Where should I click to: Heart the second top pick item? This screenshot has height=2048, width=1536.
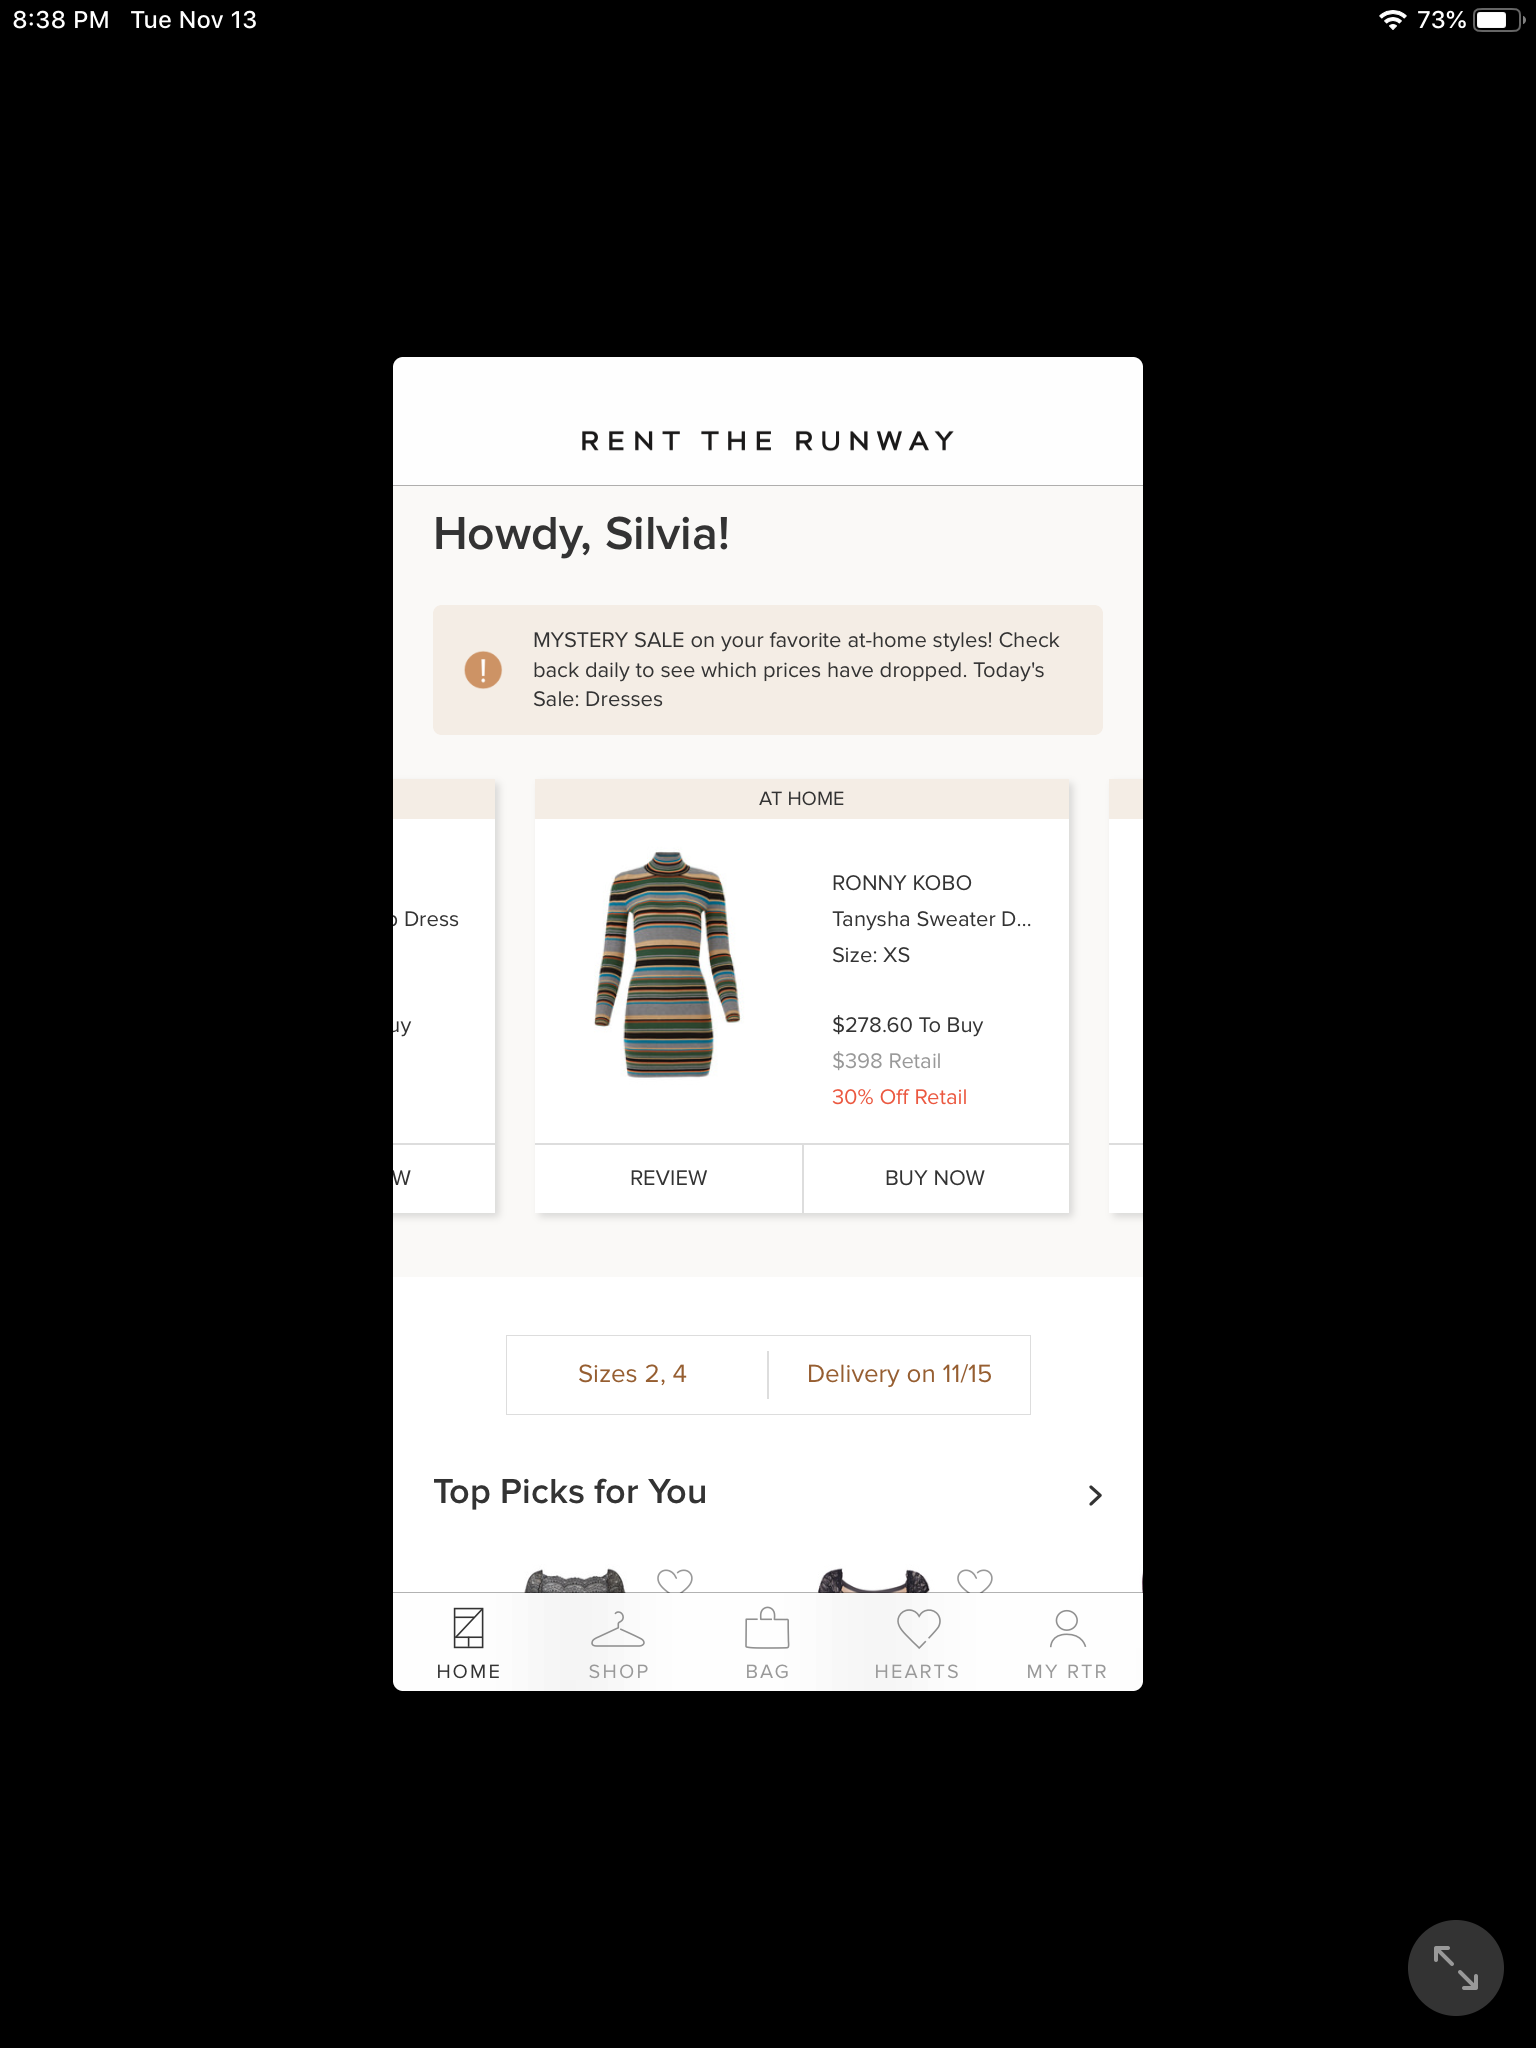tap(975, 1581)
